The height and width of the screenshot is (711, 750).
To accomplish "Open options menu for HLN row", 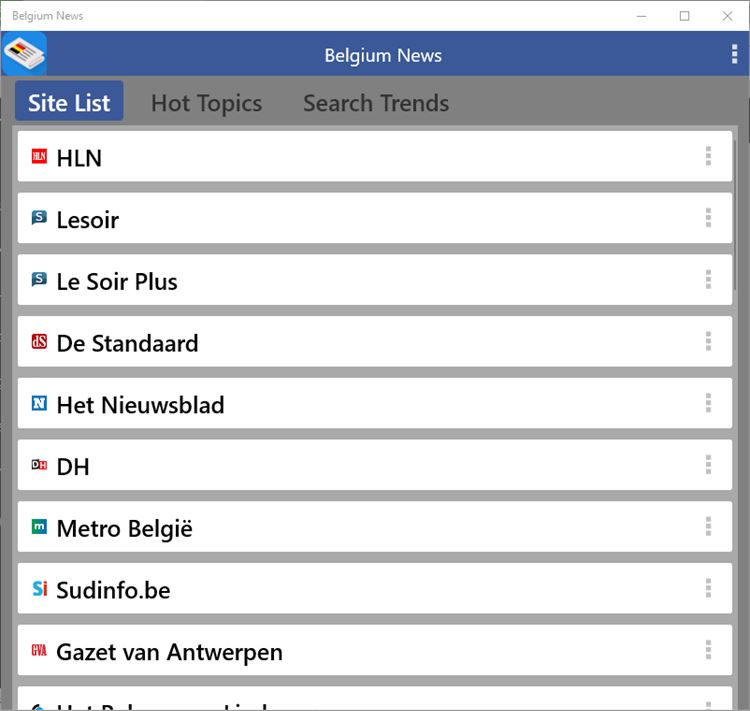I will [708, 156].
